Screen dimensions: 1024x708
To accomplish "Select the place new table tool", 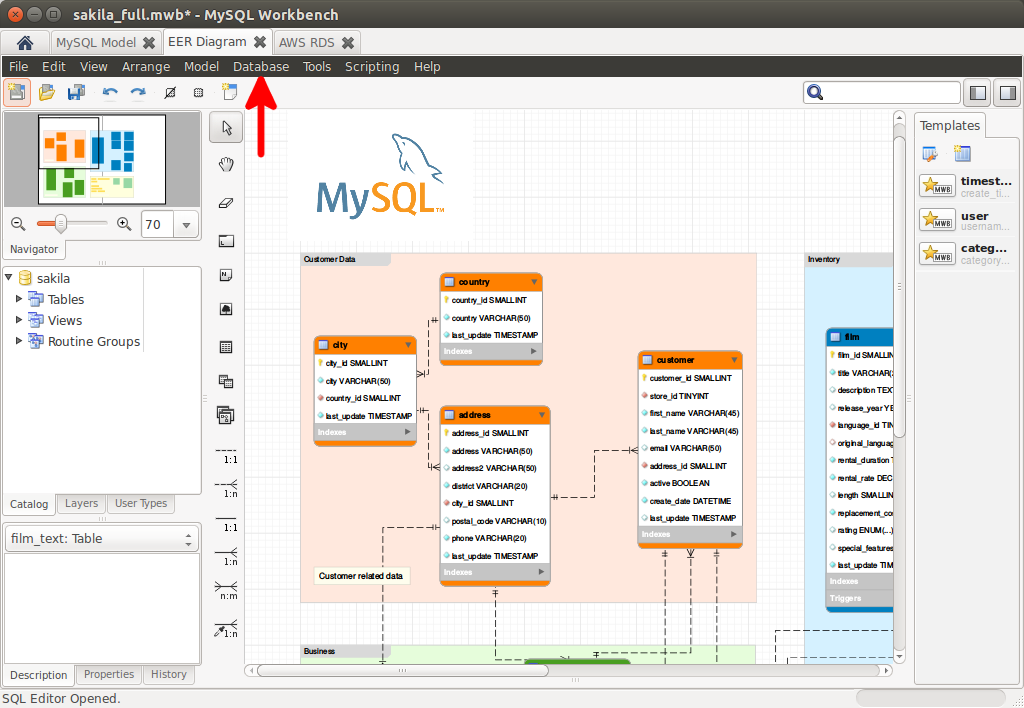I will tap(226, 347).
